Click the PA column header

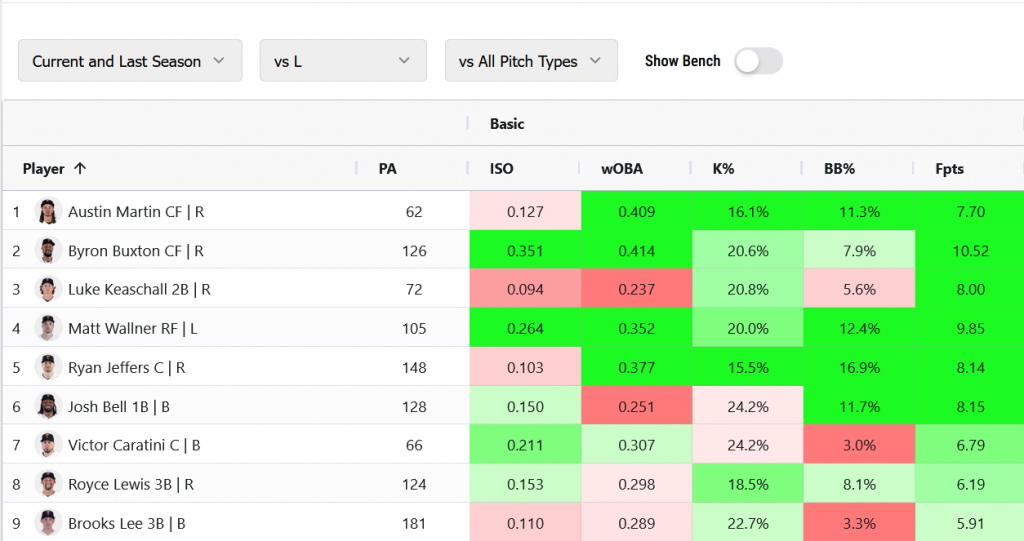pyautogui.click(x=388, y=169)
